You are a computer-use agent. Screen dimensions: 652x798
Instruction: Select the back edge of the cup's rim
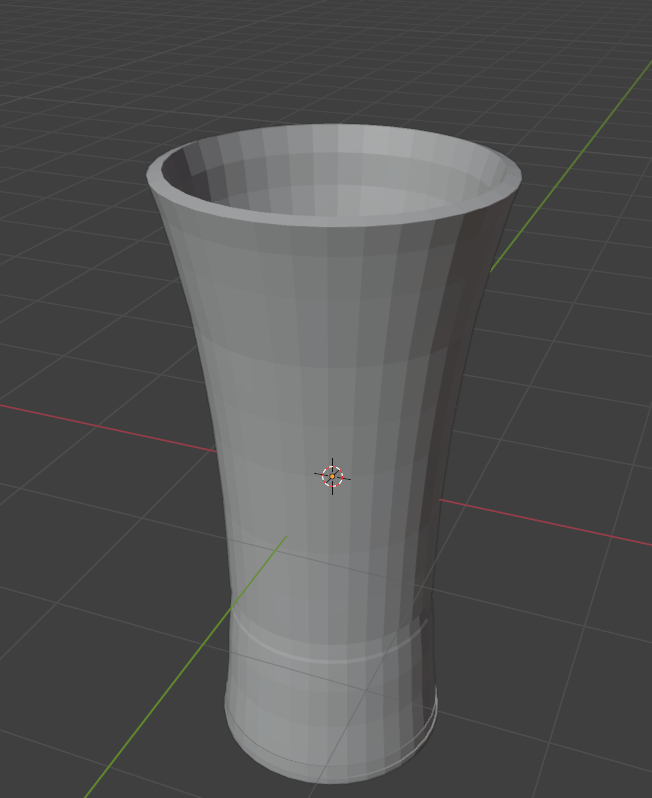tap(335, 129)
